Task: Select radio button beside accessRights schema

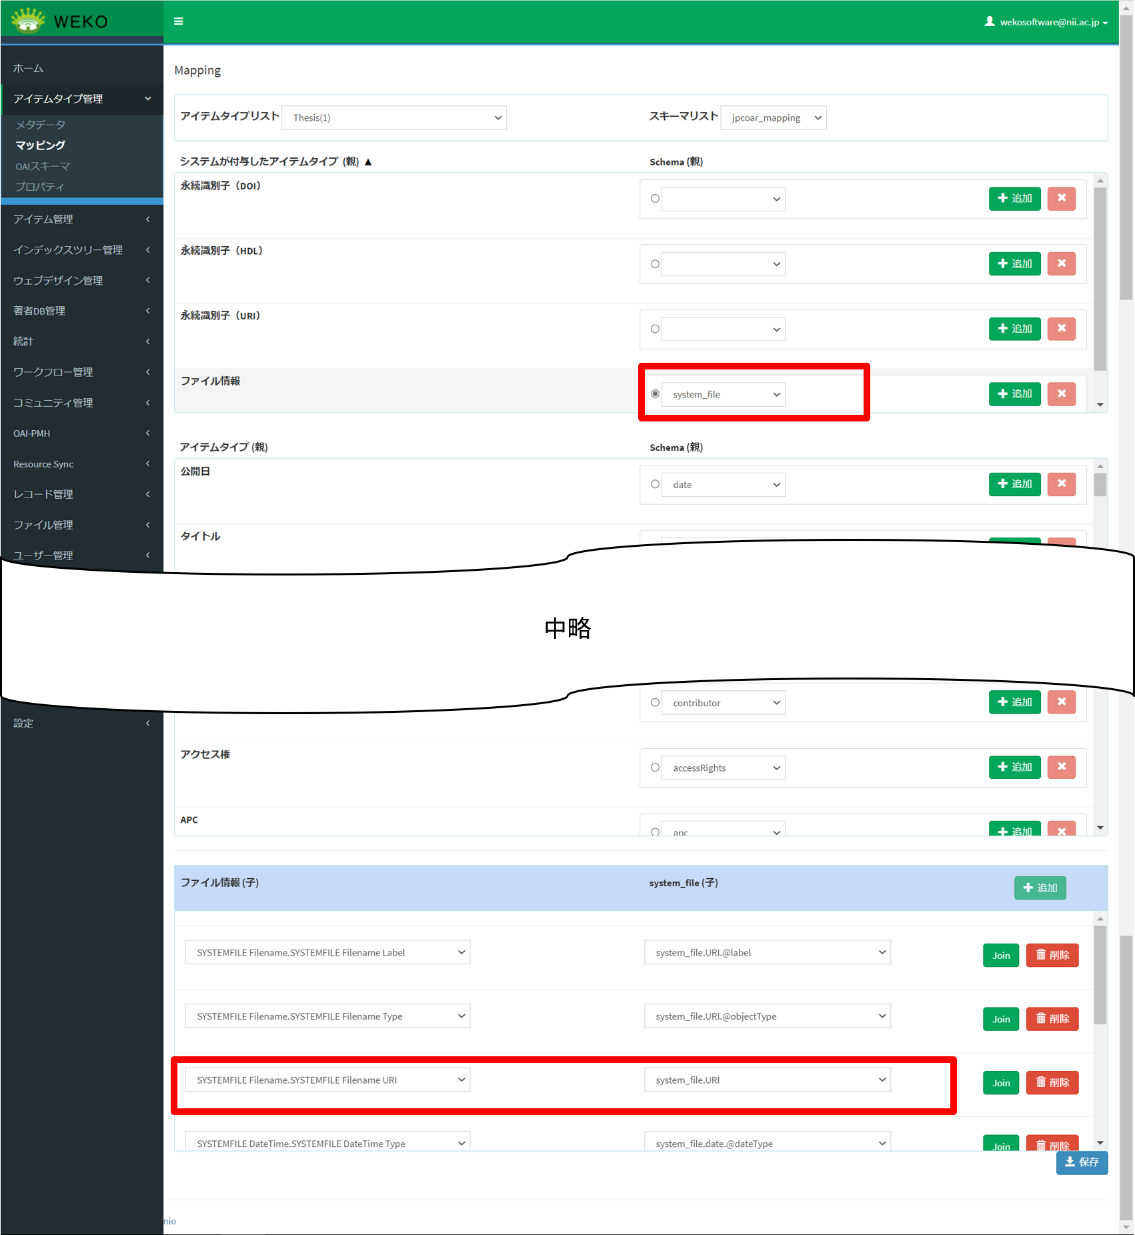Action: point(655,768)
